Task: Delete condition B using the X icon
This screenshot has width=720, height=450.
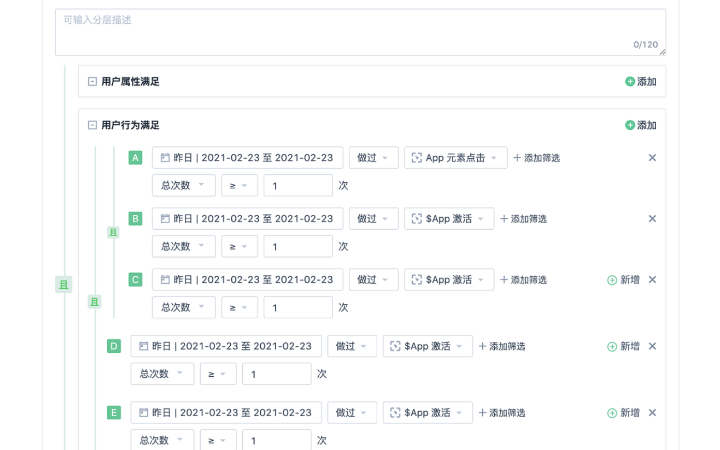Action: [x=652, y=219]
